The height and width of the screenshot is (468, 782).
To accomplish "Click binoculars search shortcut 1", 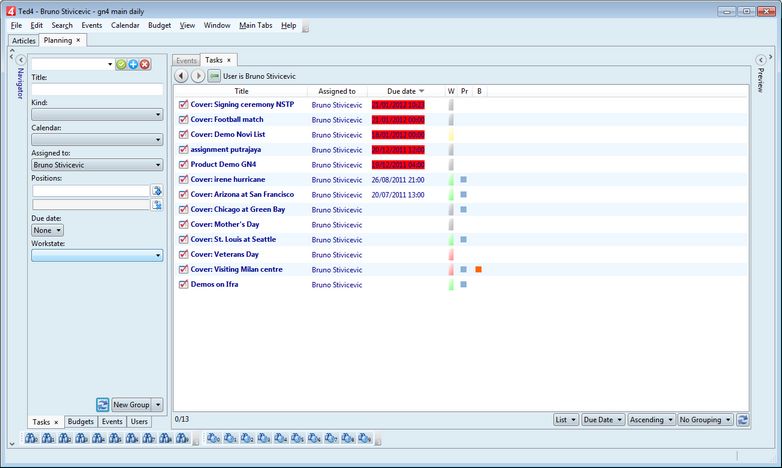I will tap(48, 439).
